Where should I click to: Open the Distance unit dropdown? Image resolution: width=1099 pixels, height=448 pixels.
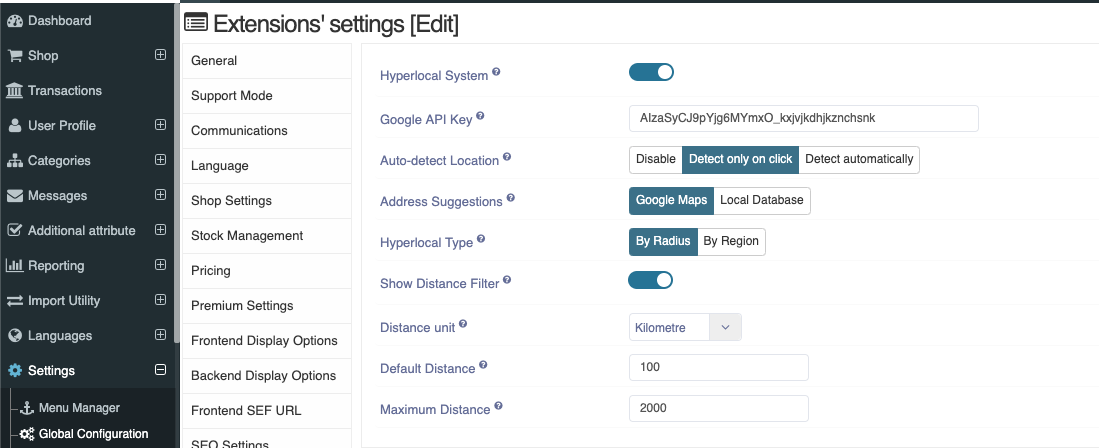tap(685, 327)
